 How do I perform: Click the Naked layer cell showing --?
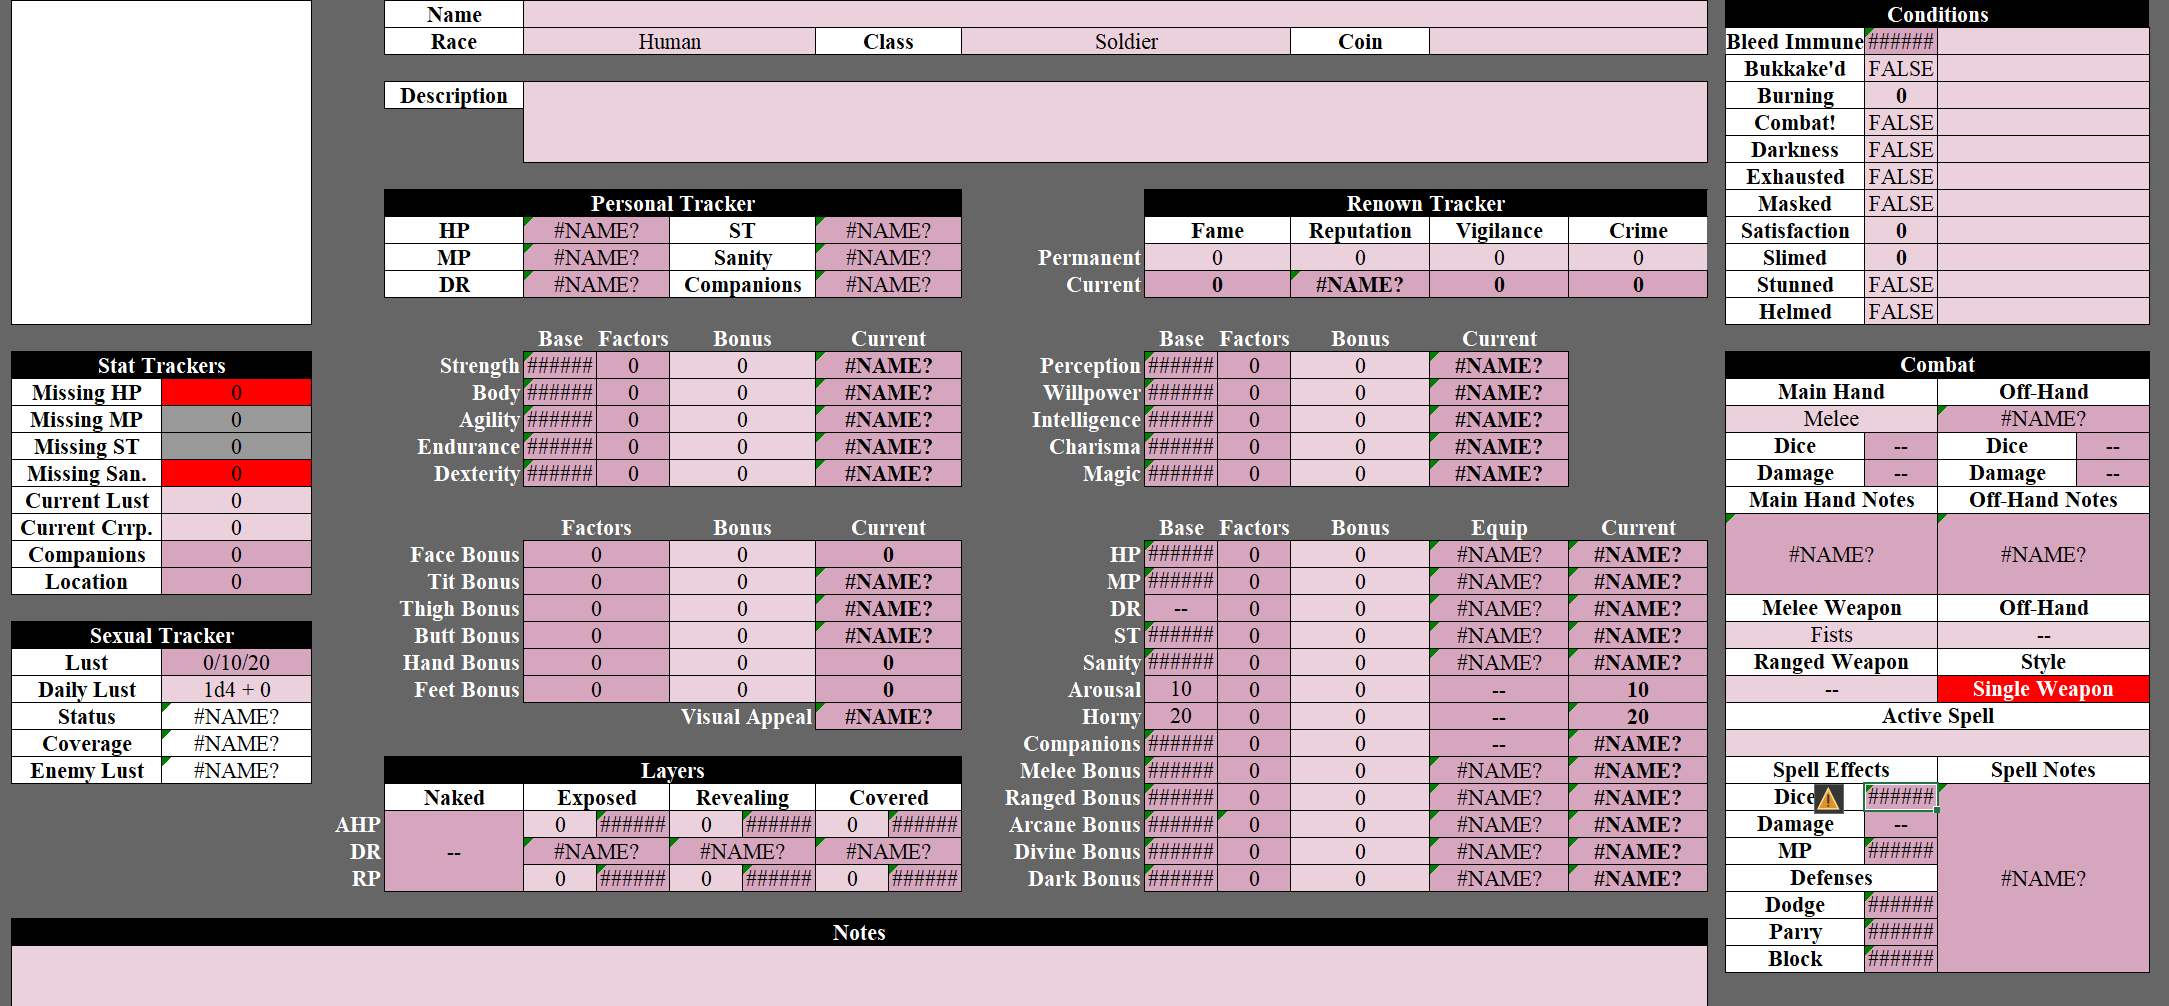coord(454,851)
